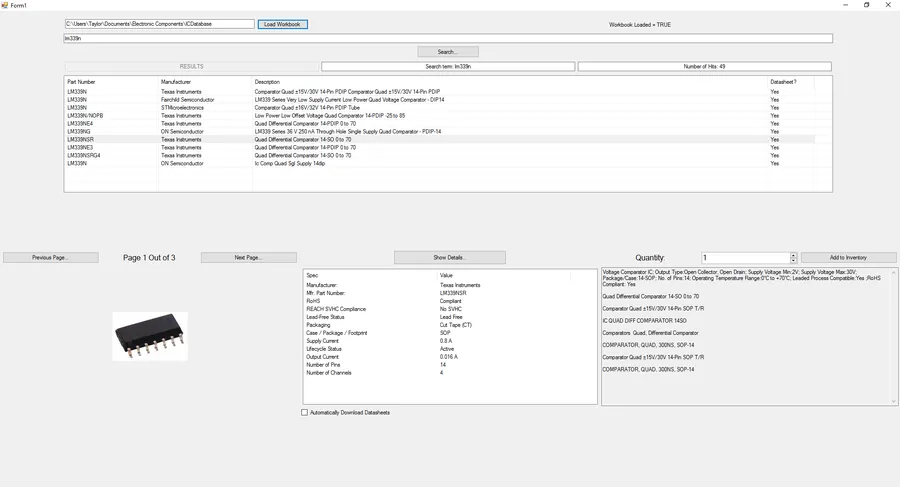The image size is (900, 487).
Task: Click the Part Number column header
Action: pyautogui.click(x=82, y=82)
